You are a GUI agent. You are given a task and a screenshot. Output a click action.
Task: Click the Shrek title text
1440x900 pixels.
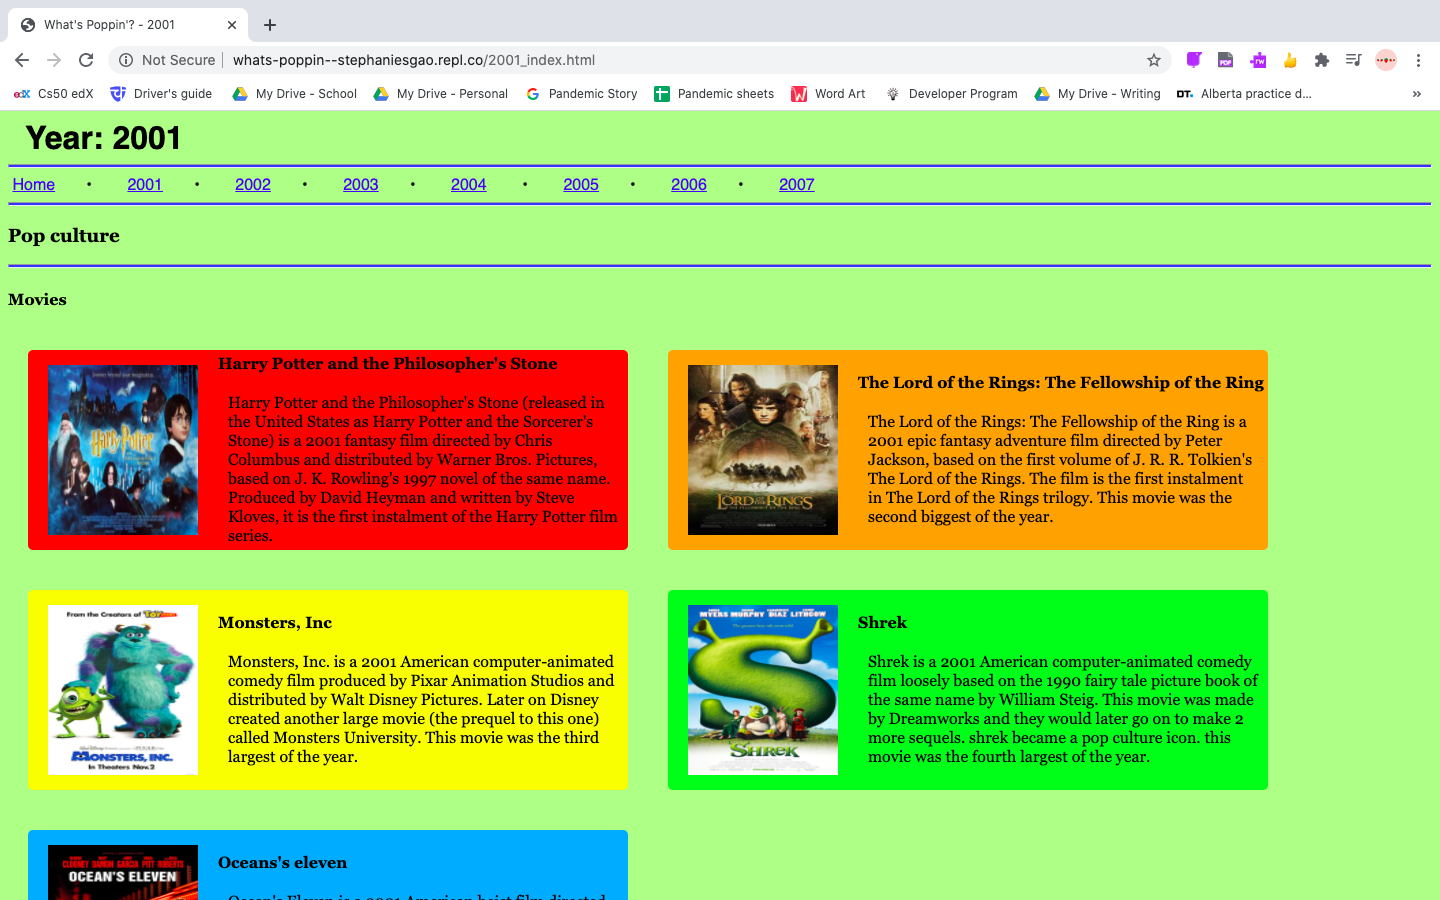pyautogui.click(x=882, y=623)
